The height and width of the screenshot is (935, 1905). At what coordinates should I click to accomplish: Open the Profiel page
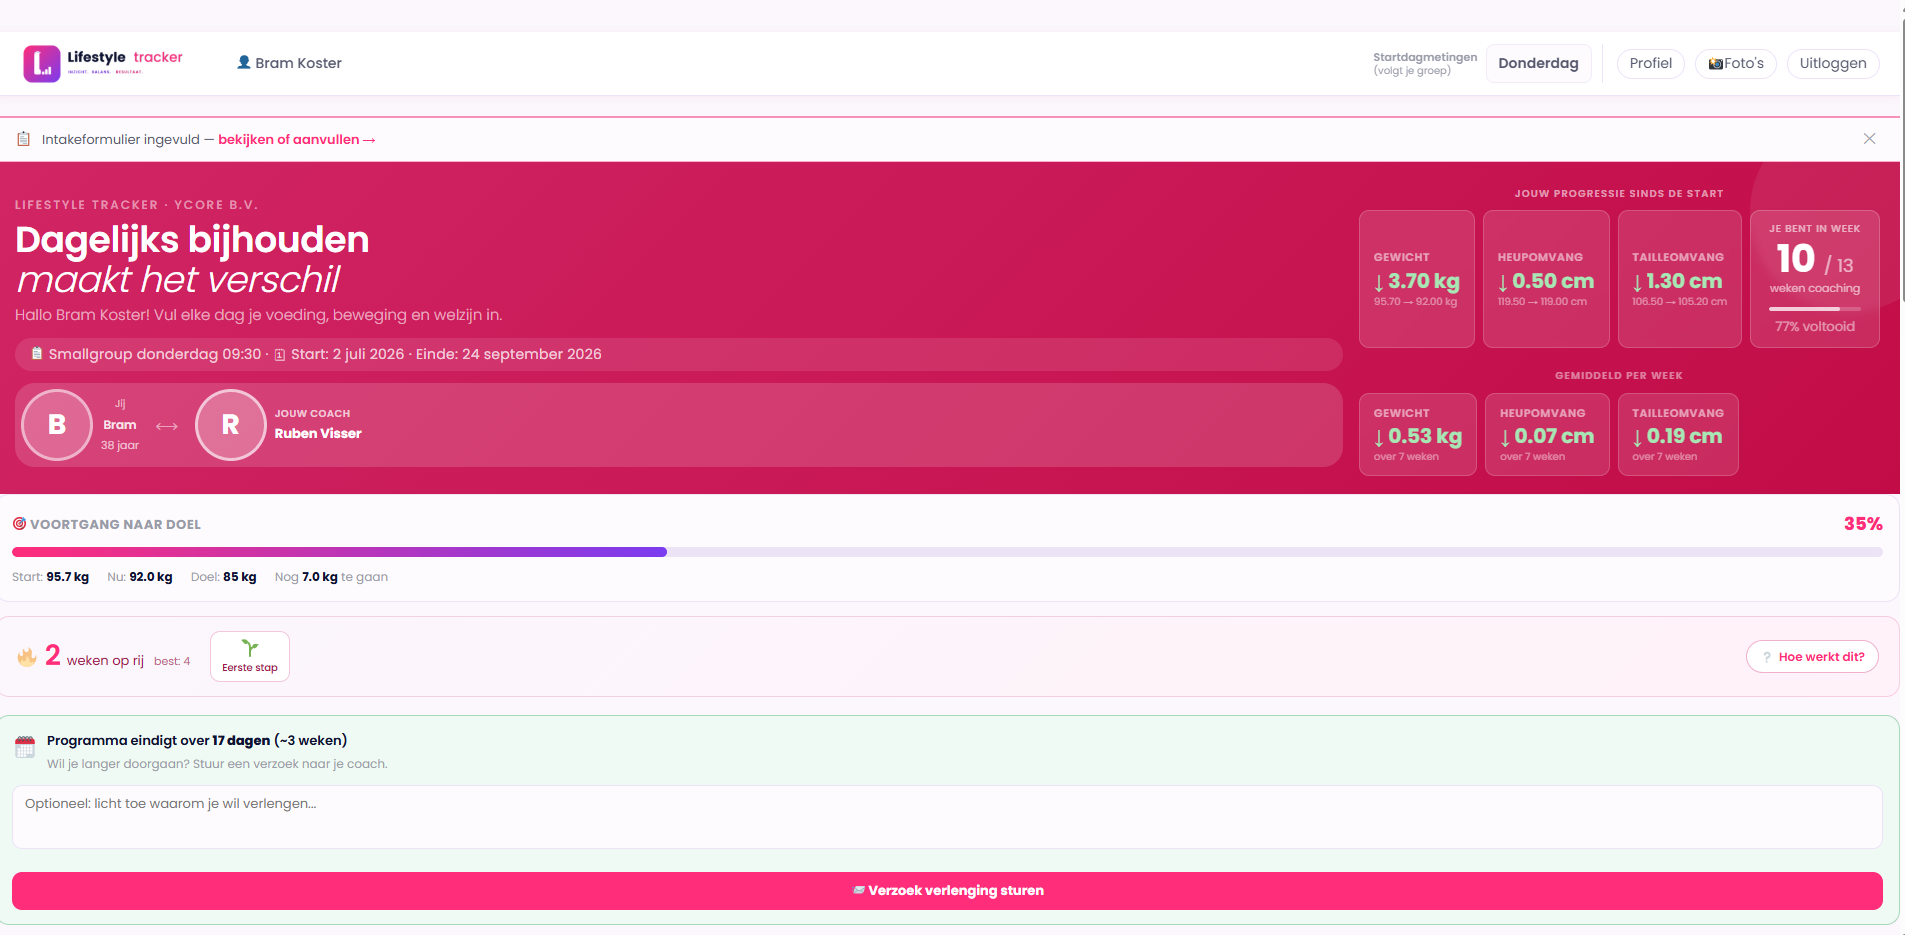tap(1650, 63)
